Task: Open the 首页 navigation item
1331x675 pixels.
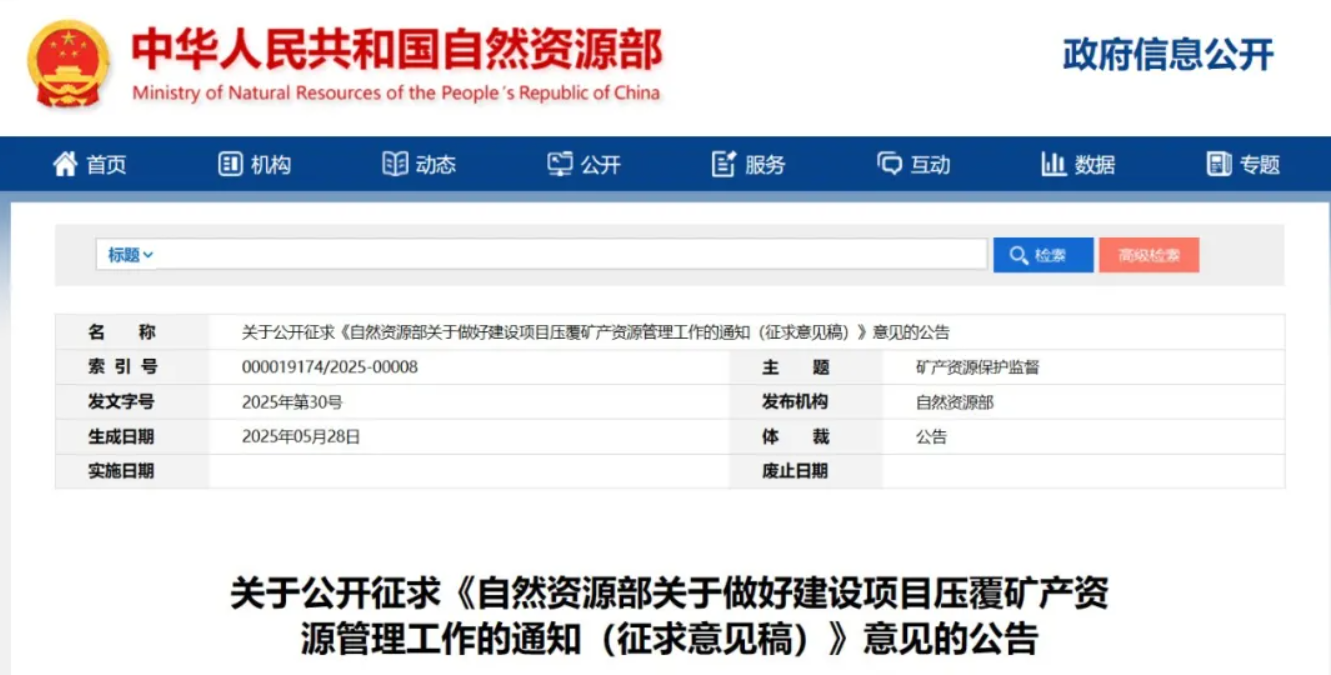Action: click(x=90, y=164)
